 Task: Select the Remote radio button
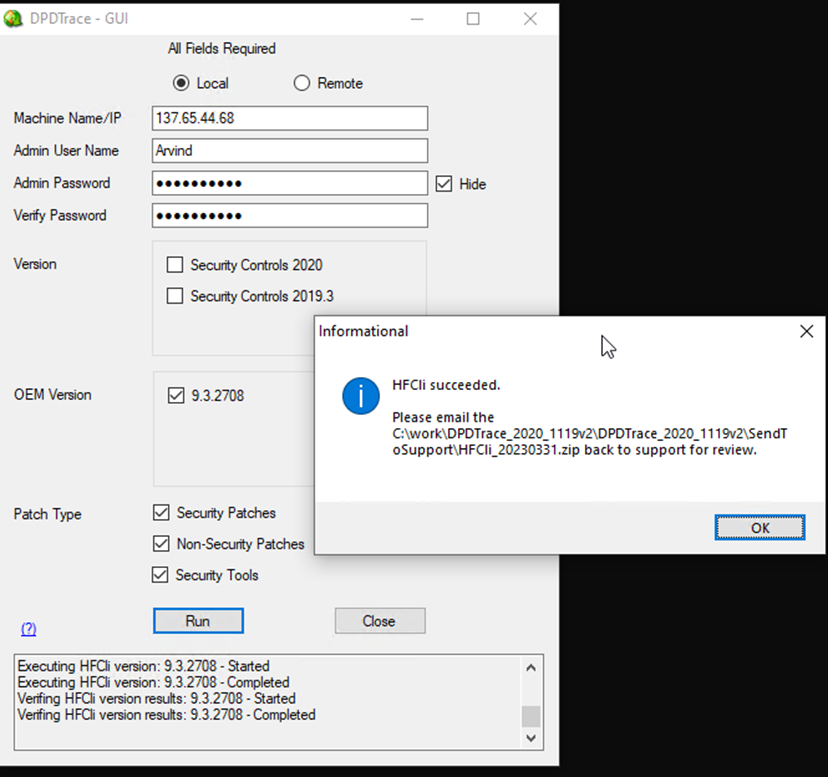click(x=302, y=83)
